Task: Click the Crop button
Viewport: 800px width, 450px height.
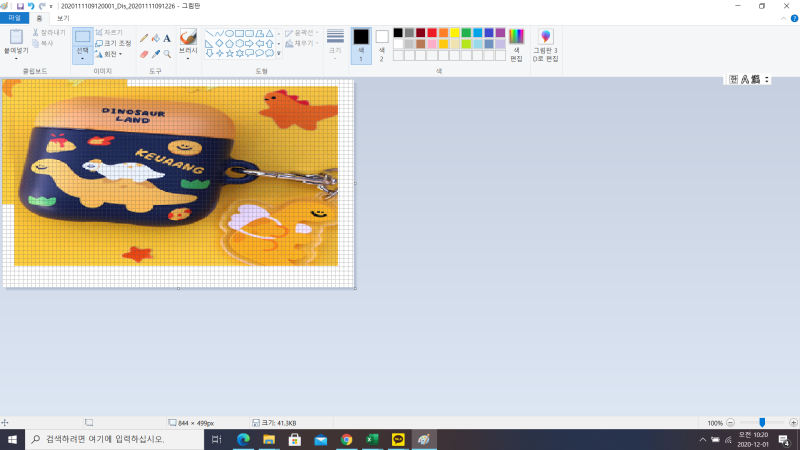Action: coord(109,33)
